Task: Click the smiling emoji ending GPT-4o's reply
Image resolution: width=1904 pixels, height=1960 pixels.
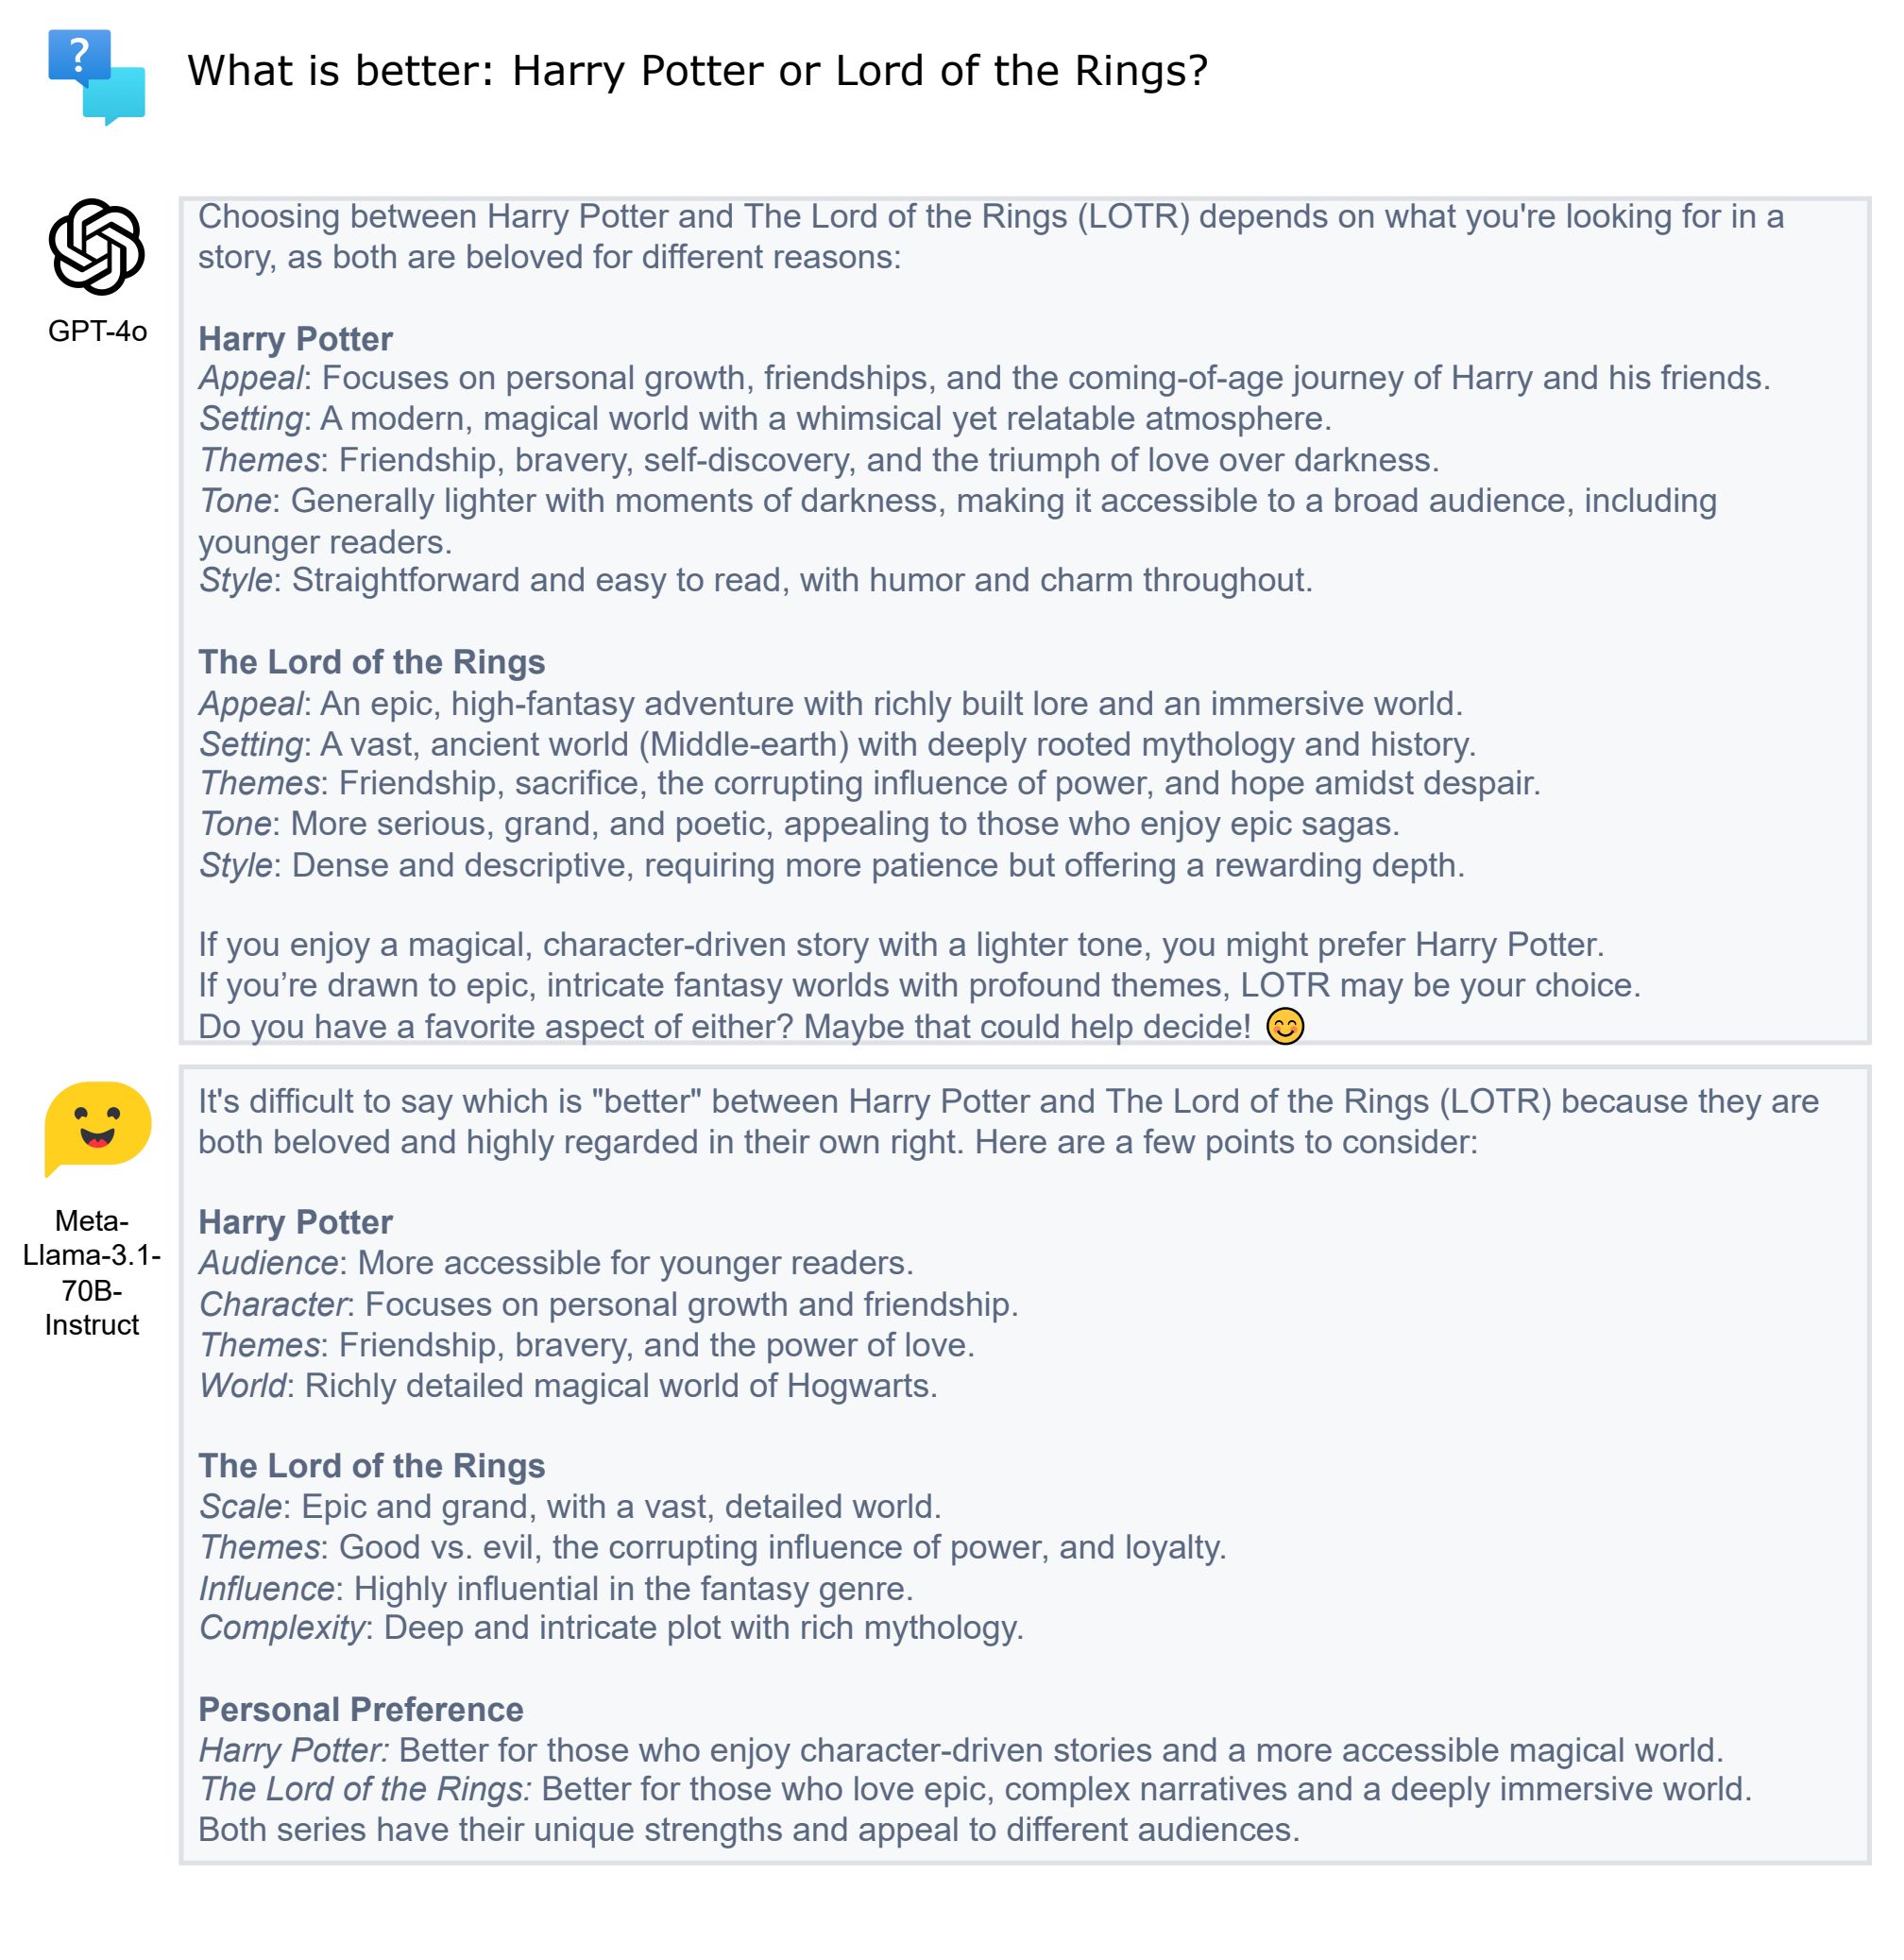Action: click(x=1285, y=1026)
